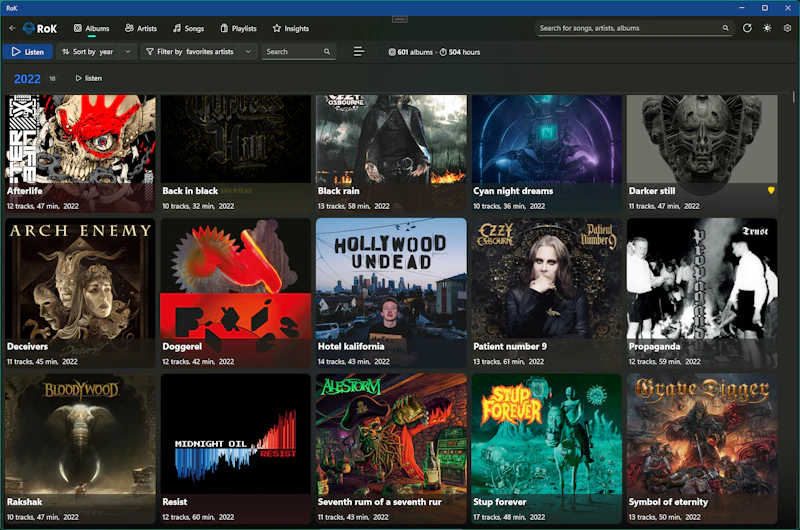Screen dimensions: 800x530
Task: Open the Symbol of eternity album
Action: click(702, 448)
